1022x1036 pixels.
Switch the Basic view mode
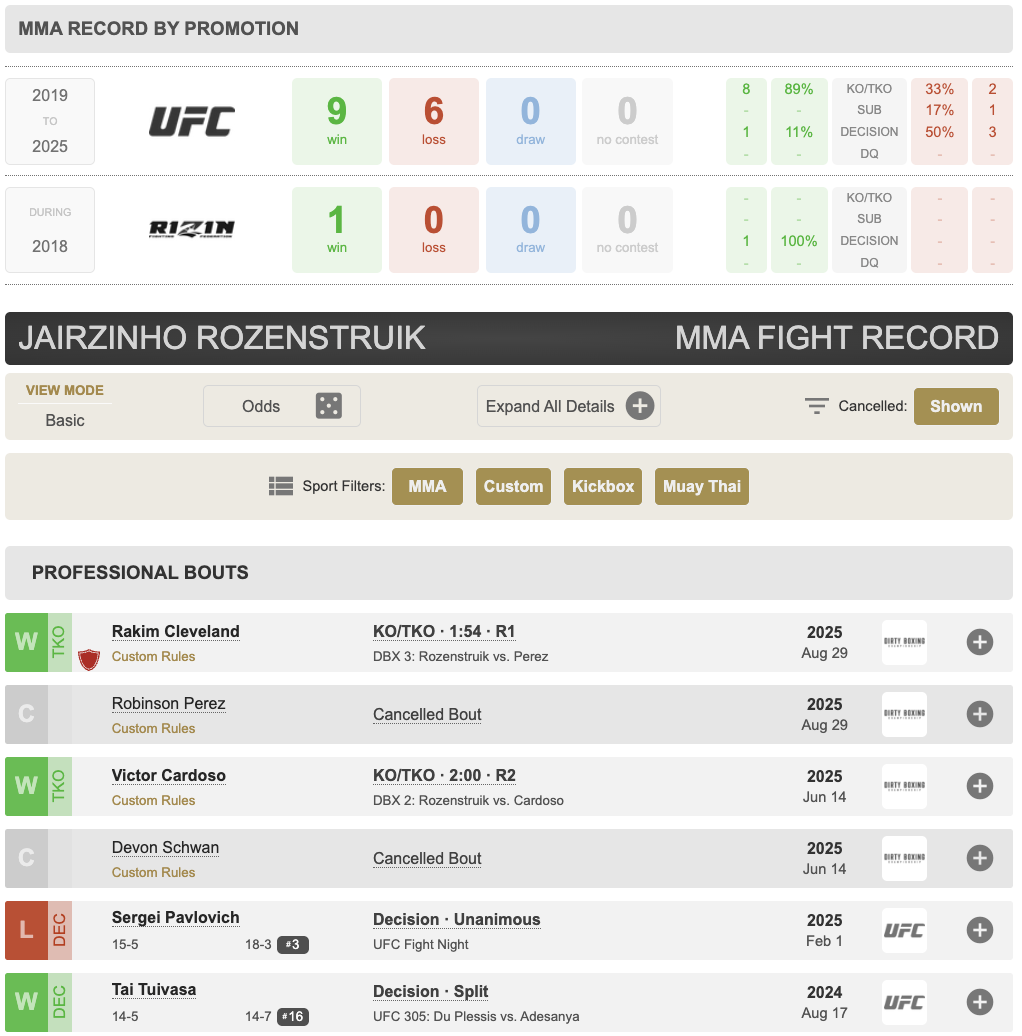(65, 420)
